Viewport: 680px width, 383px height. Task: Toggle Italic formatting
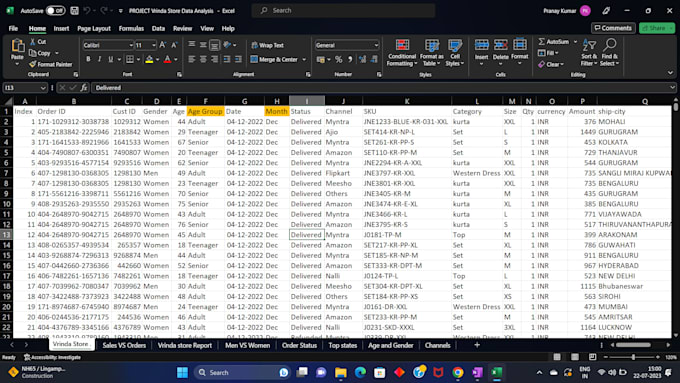tap(99, 59)
